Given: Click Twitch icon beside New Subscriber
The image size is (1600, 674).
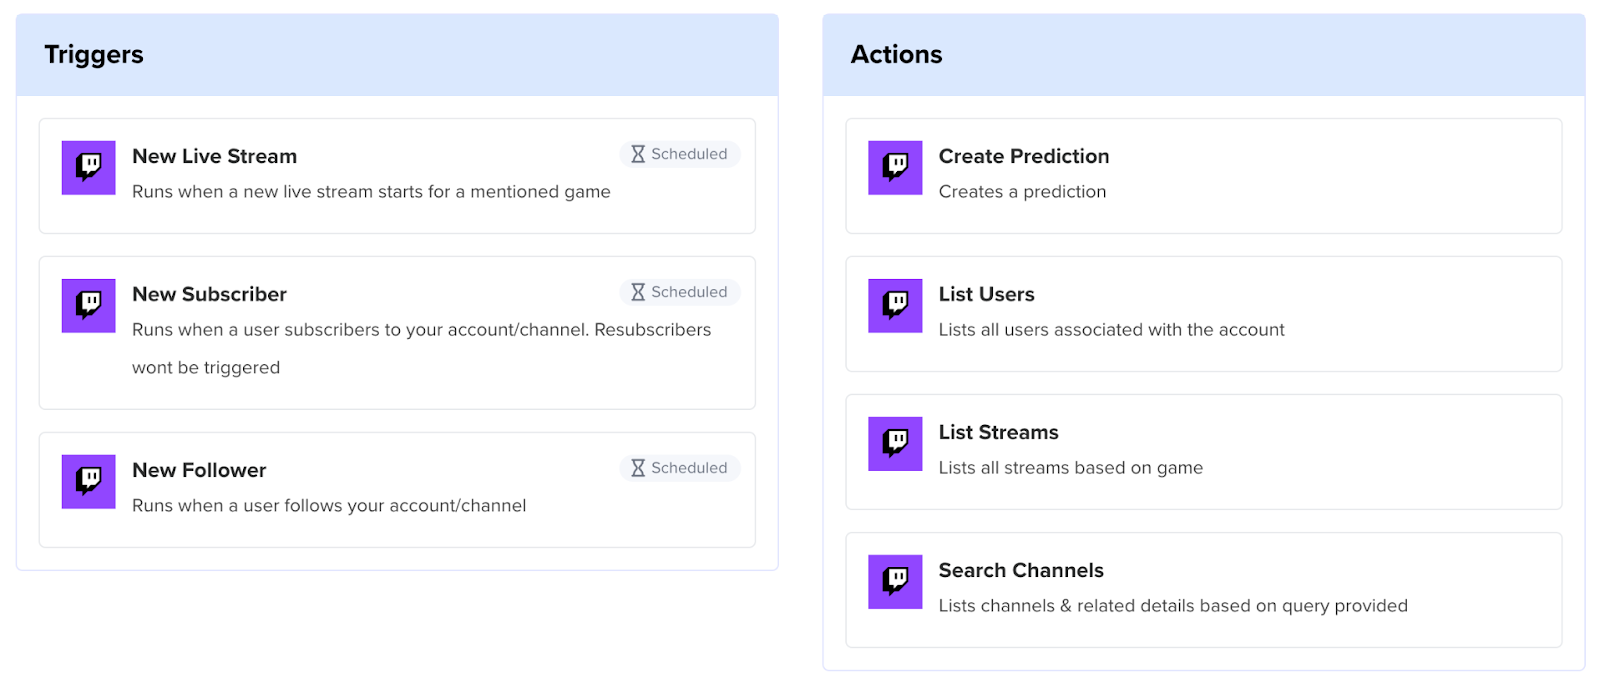Looking at the screenshot, I should coord(89,305).
